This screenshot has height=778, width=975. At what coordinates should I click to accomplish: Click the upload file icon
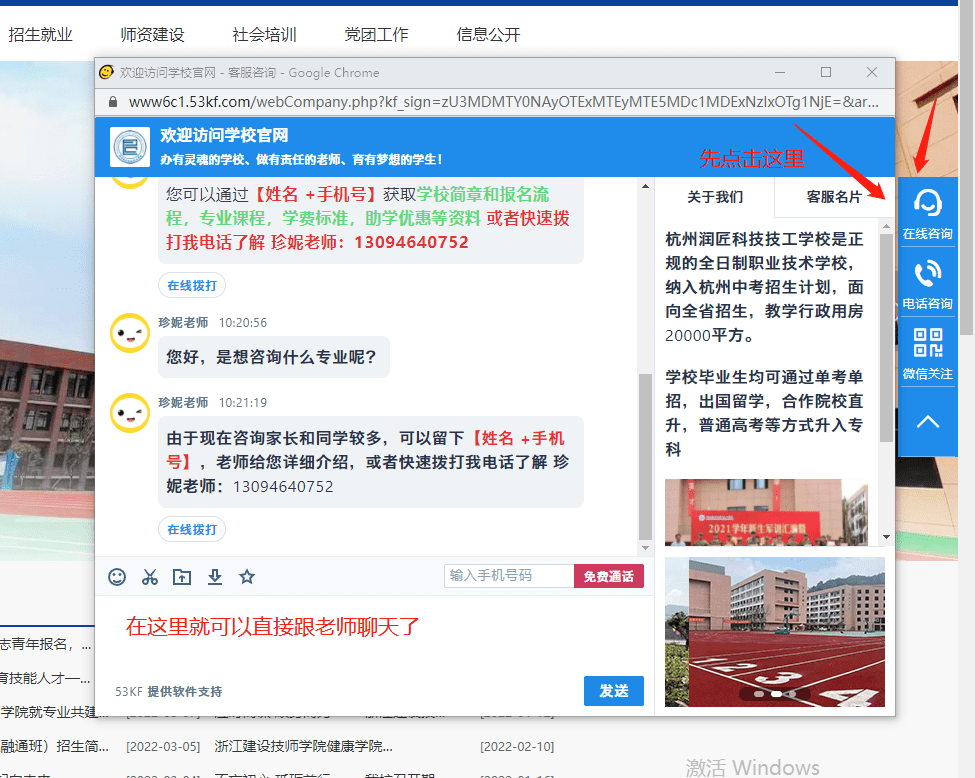[x=182, y=577]
